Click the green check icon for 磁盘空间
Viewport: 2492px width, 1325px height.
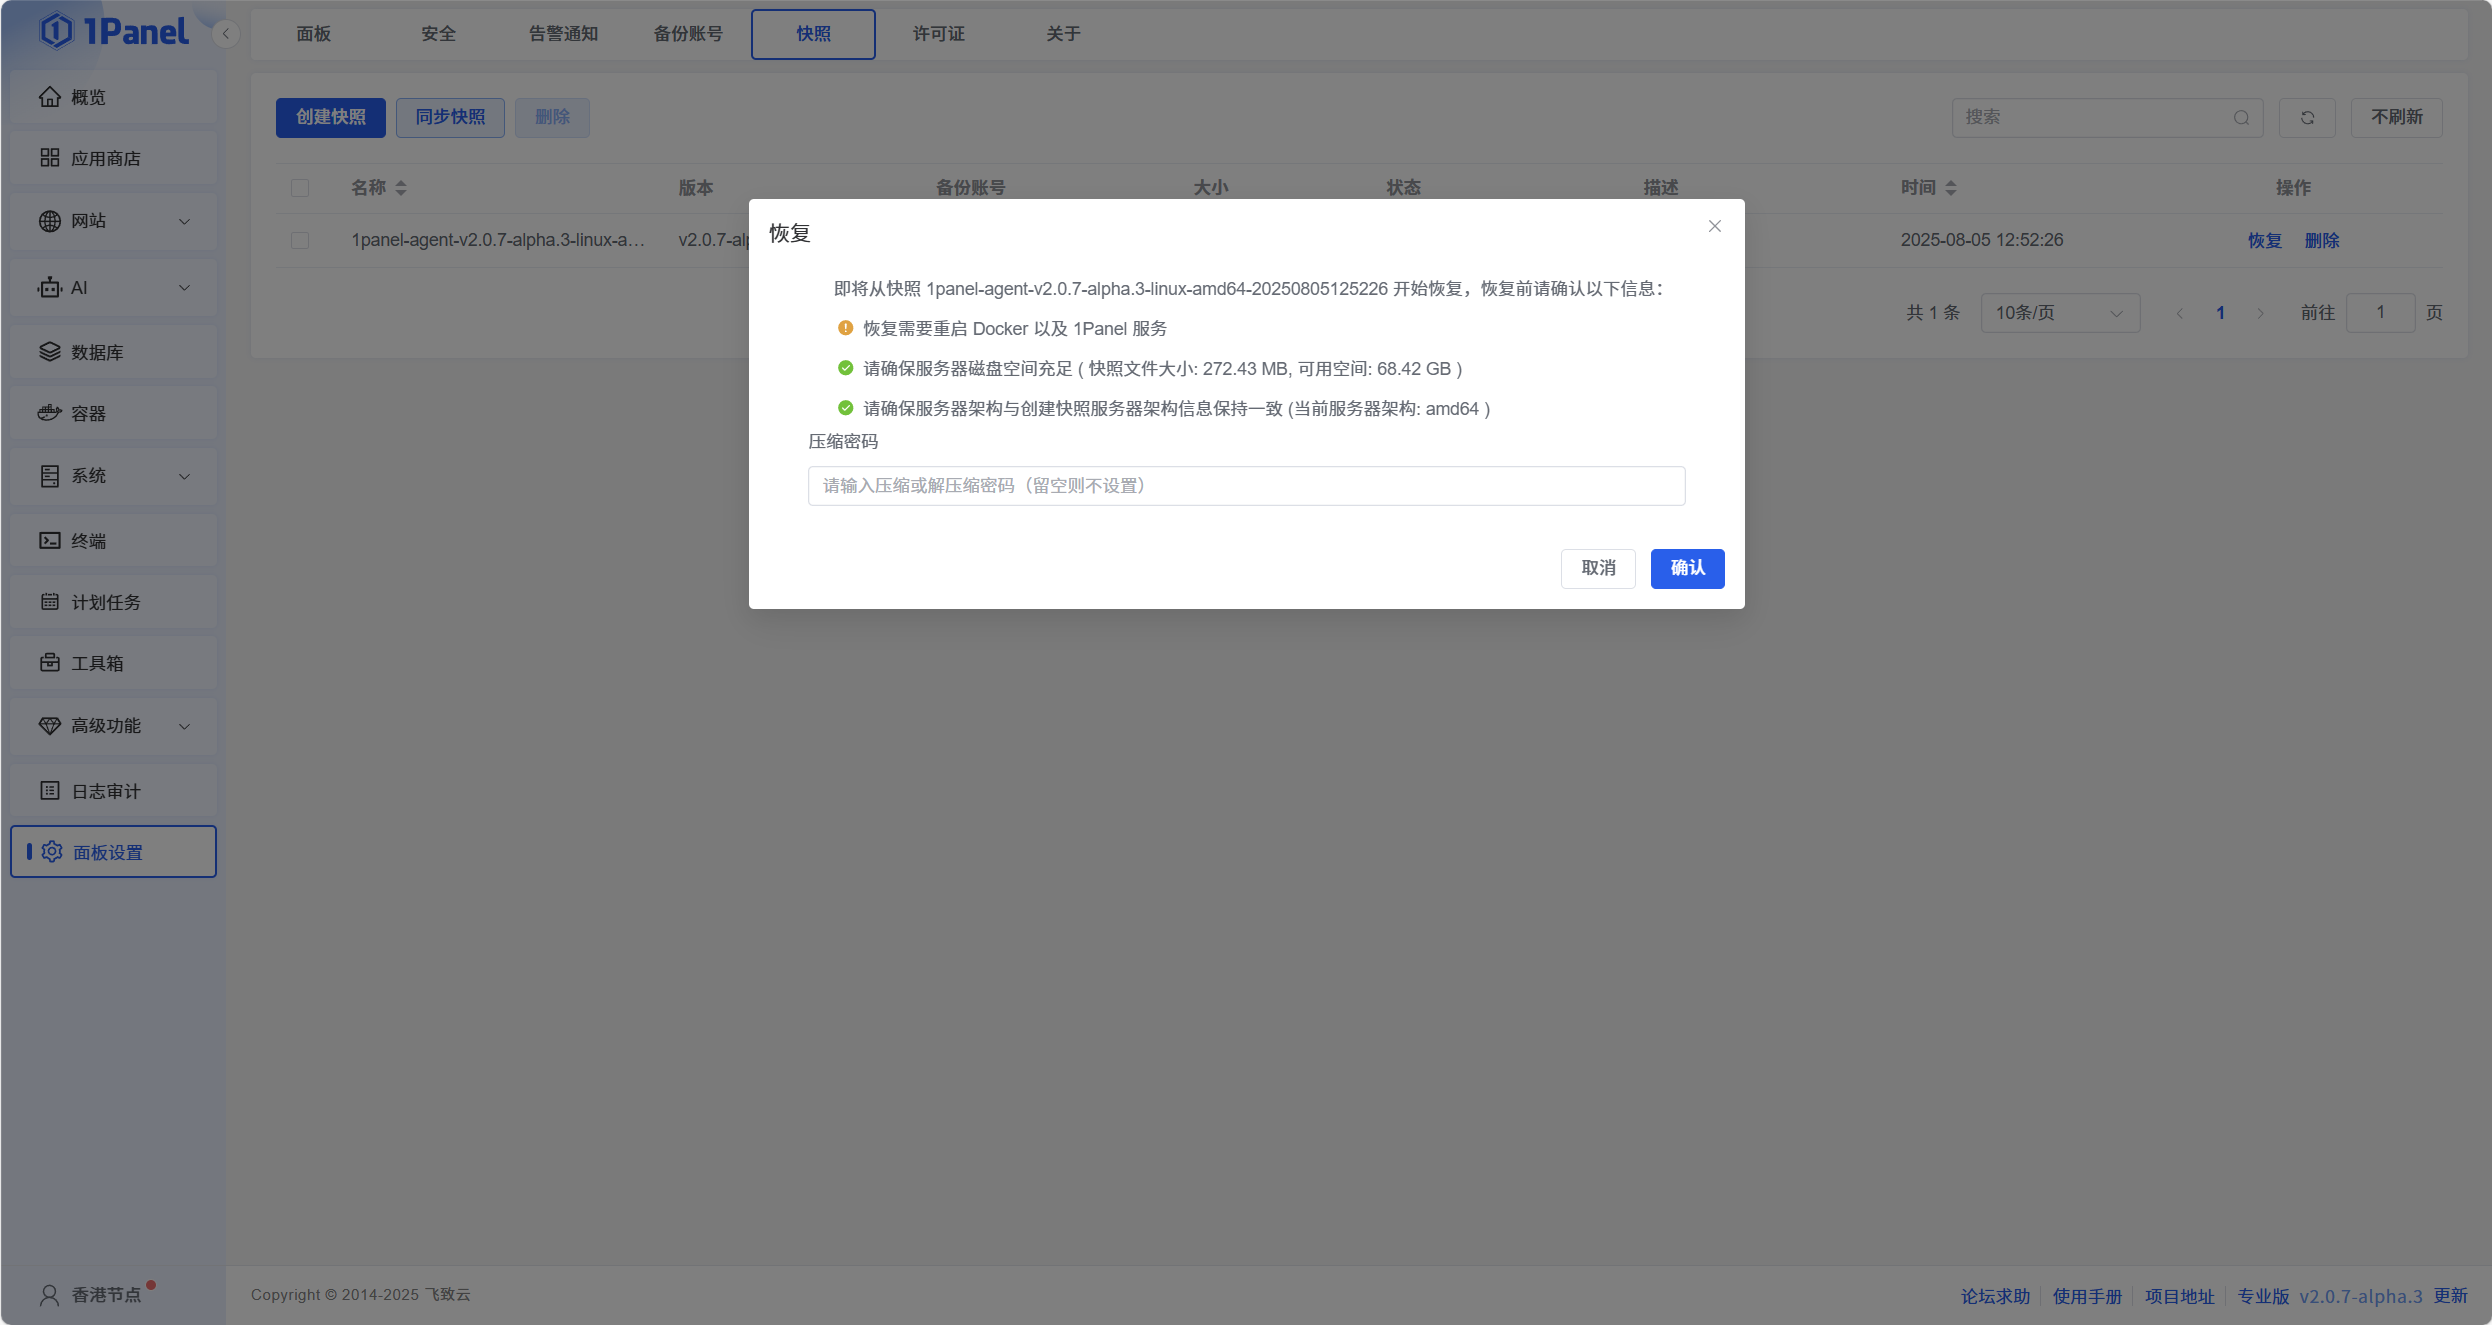[x=845, y=368]
